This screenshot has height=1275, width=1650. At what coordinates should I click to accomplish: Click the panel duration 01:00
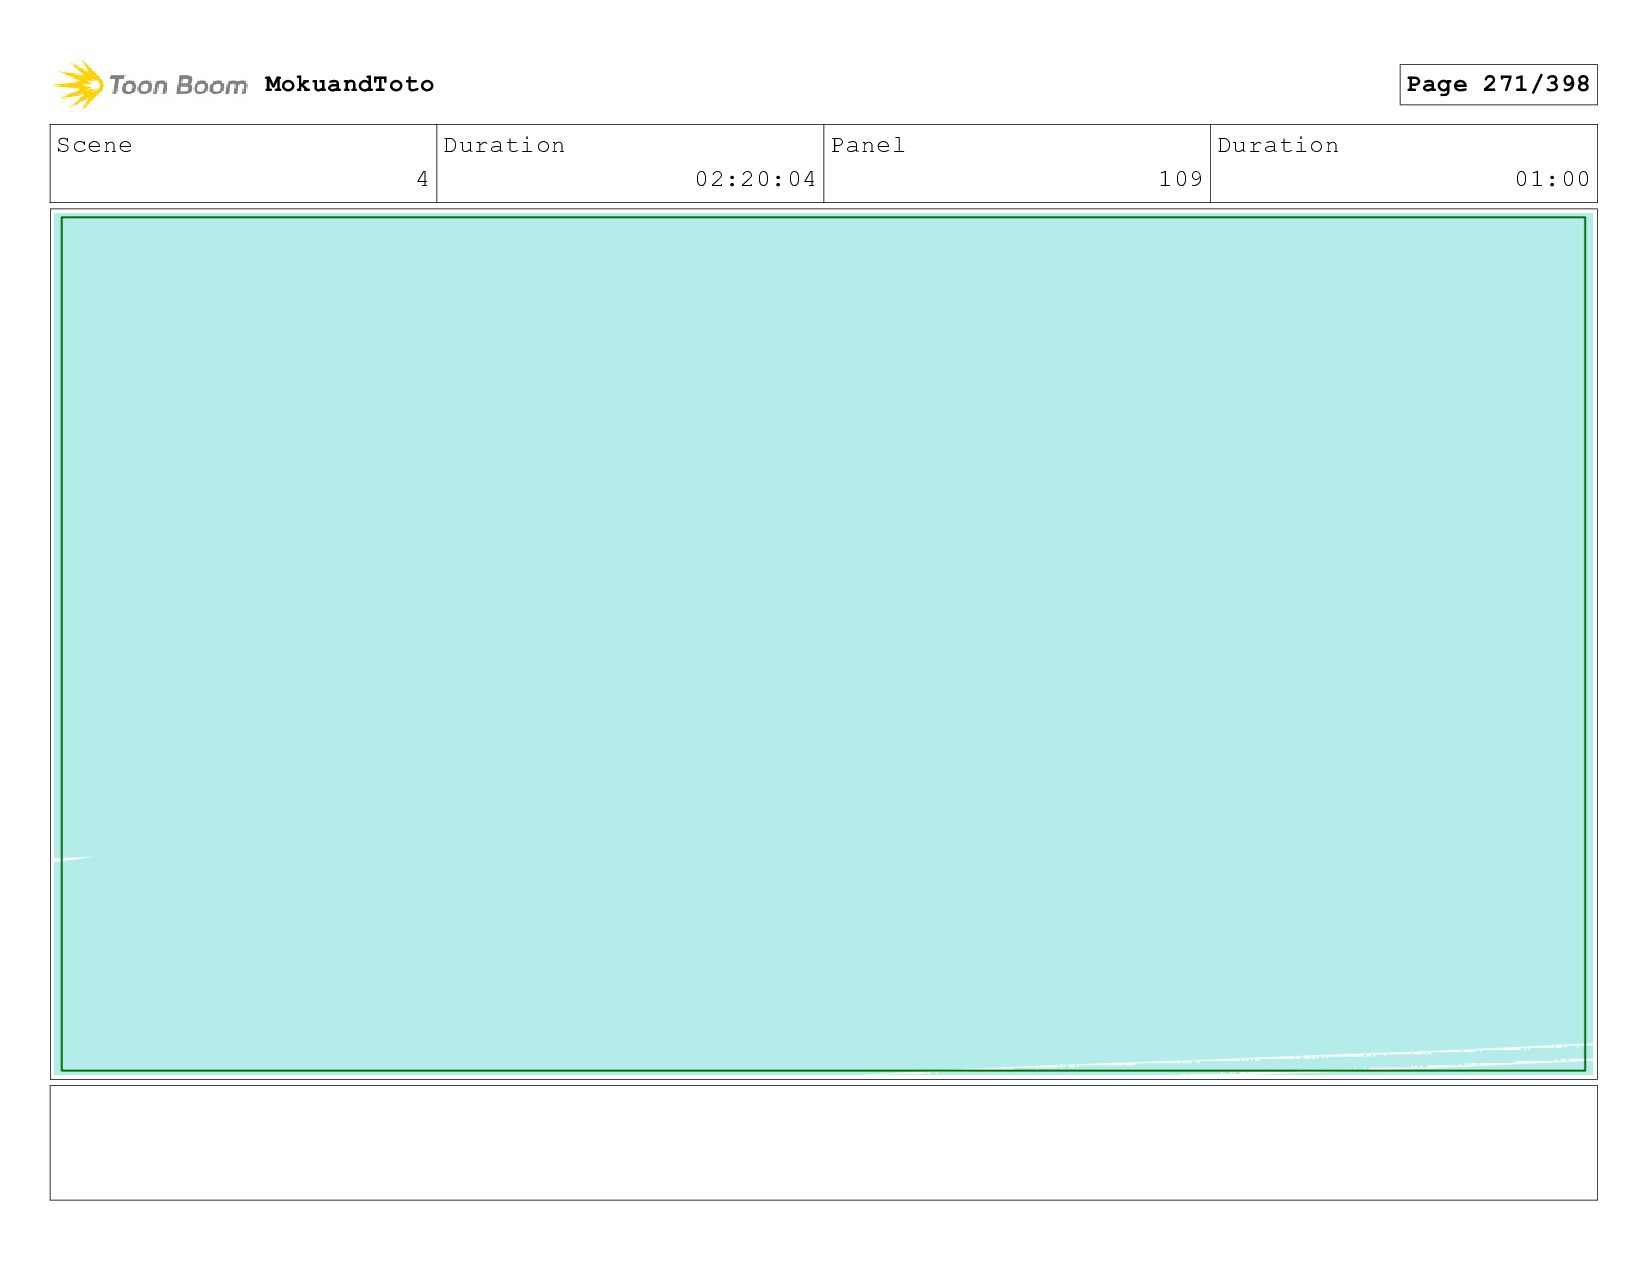point(1552,179)
